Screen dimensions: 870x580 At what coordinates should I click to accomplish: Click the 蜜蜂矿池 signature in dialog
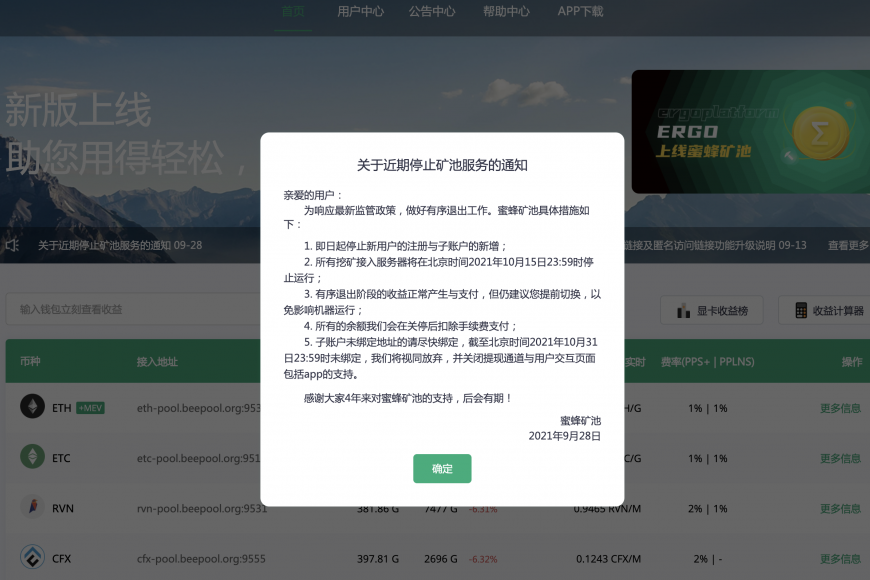[580, 421]
